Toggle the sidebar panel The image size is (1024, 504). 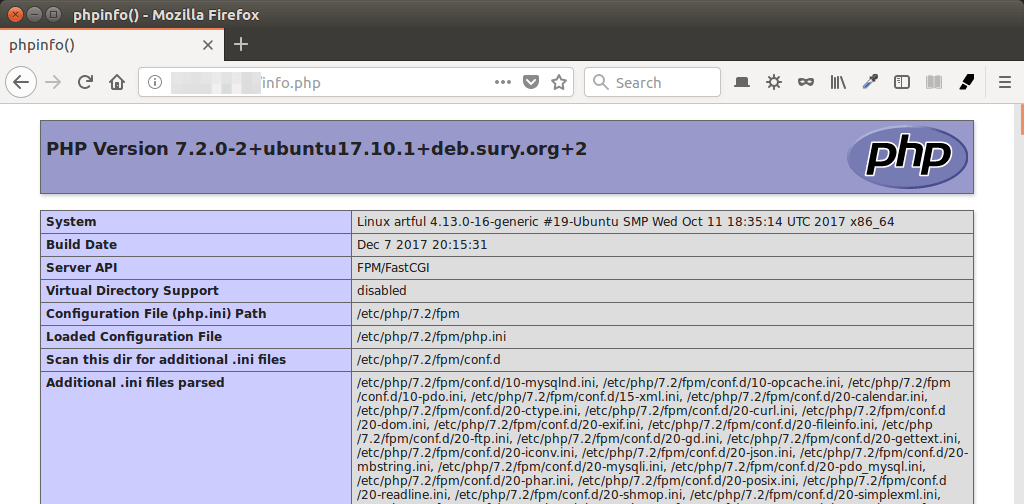click(902, 82)
